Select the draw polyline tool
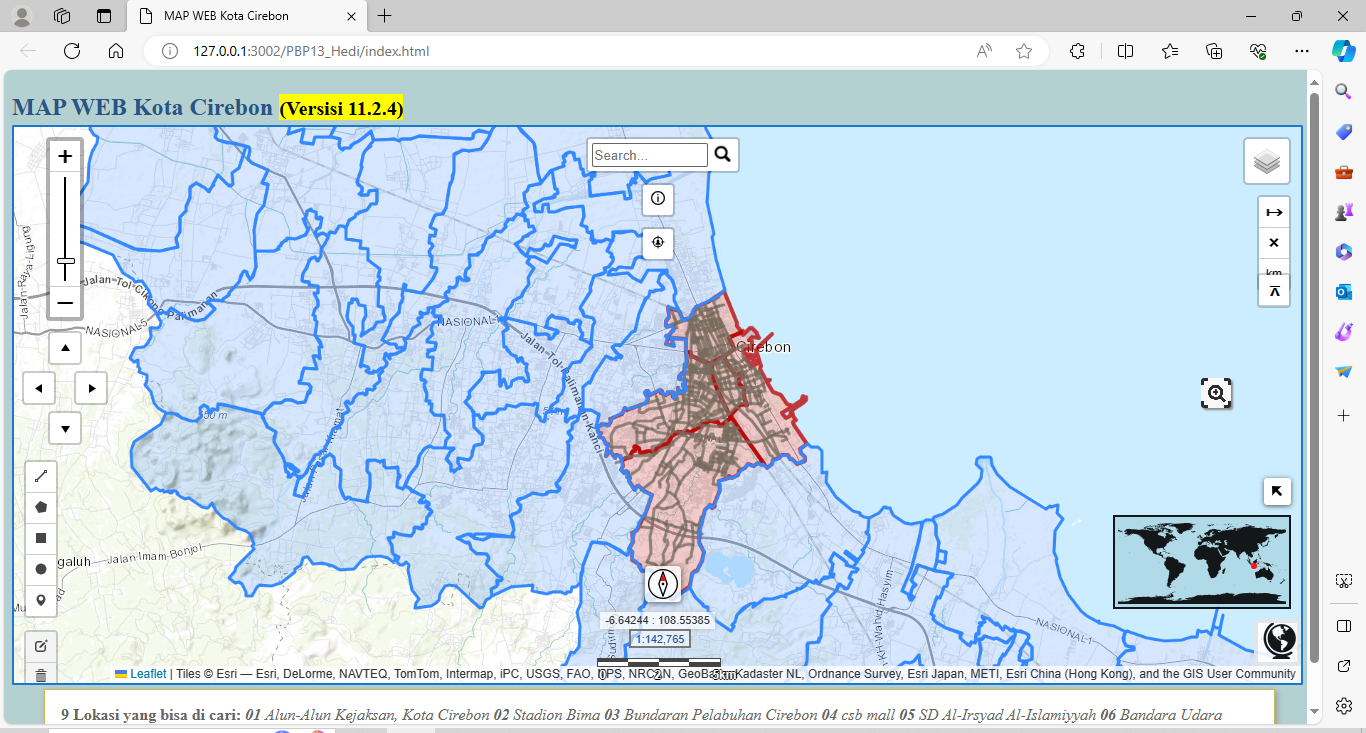Viewport: 1366px width, 733px height. point(41,476)
